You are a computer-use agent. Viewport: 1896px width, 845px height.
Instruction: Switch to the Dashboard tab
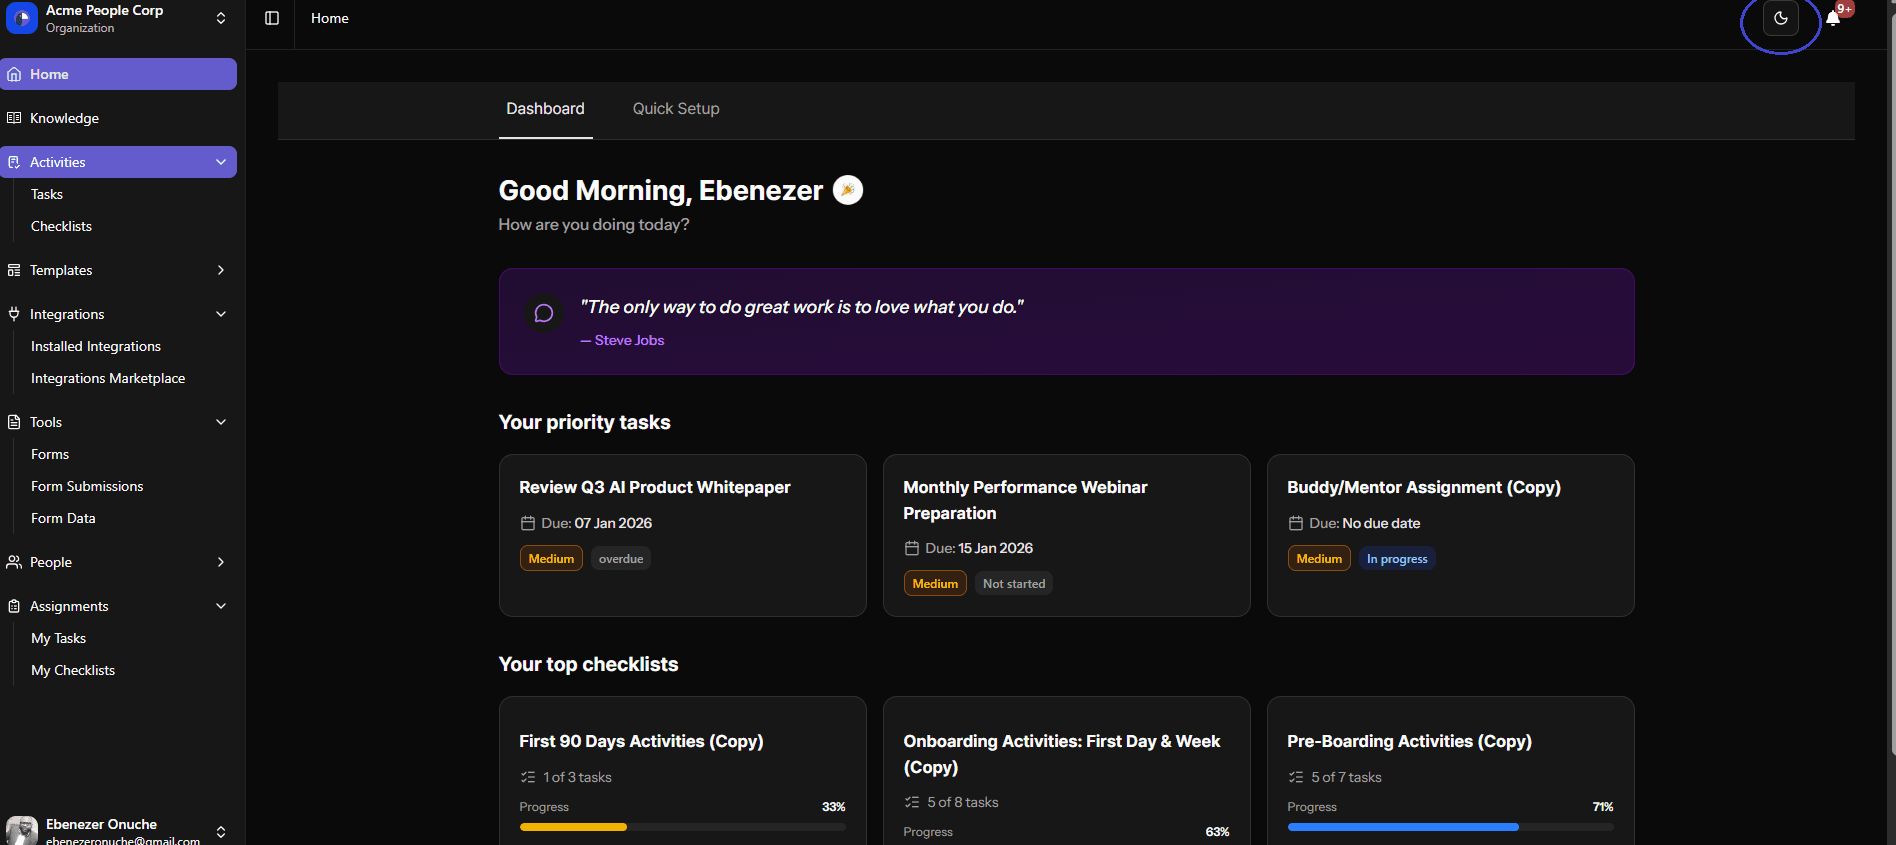[545, 109]
